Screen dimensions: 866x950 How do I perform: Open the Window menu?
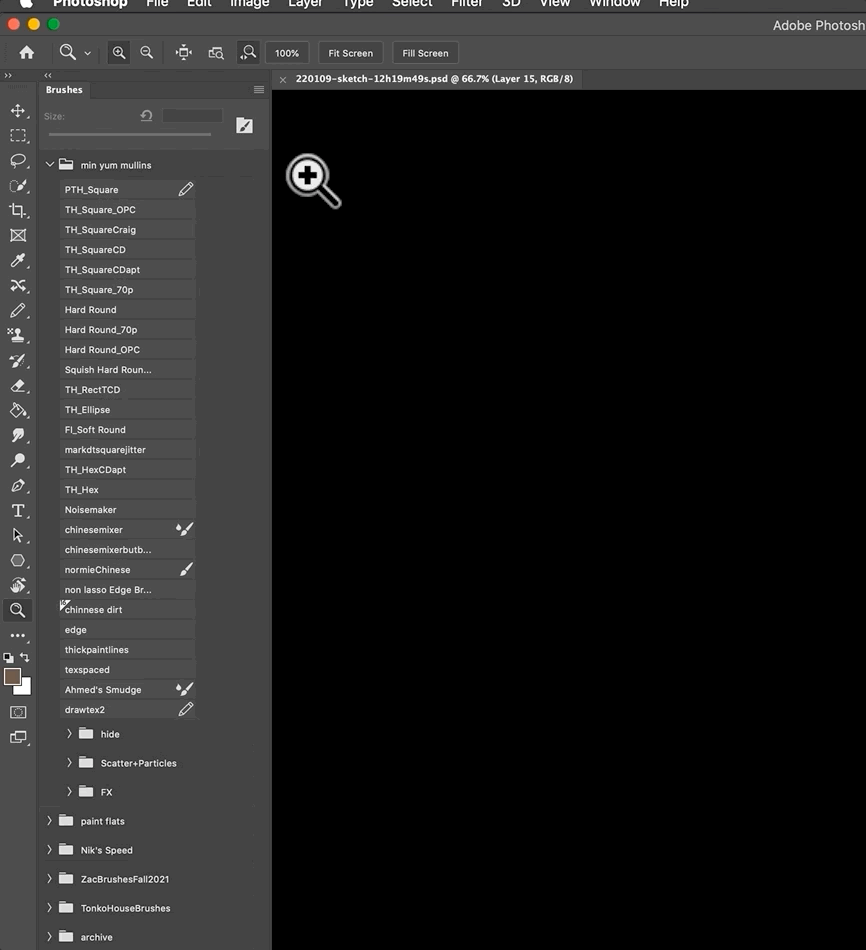point(615,4)
